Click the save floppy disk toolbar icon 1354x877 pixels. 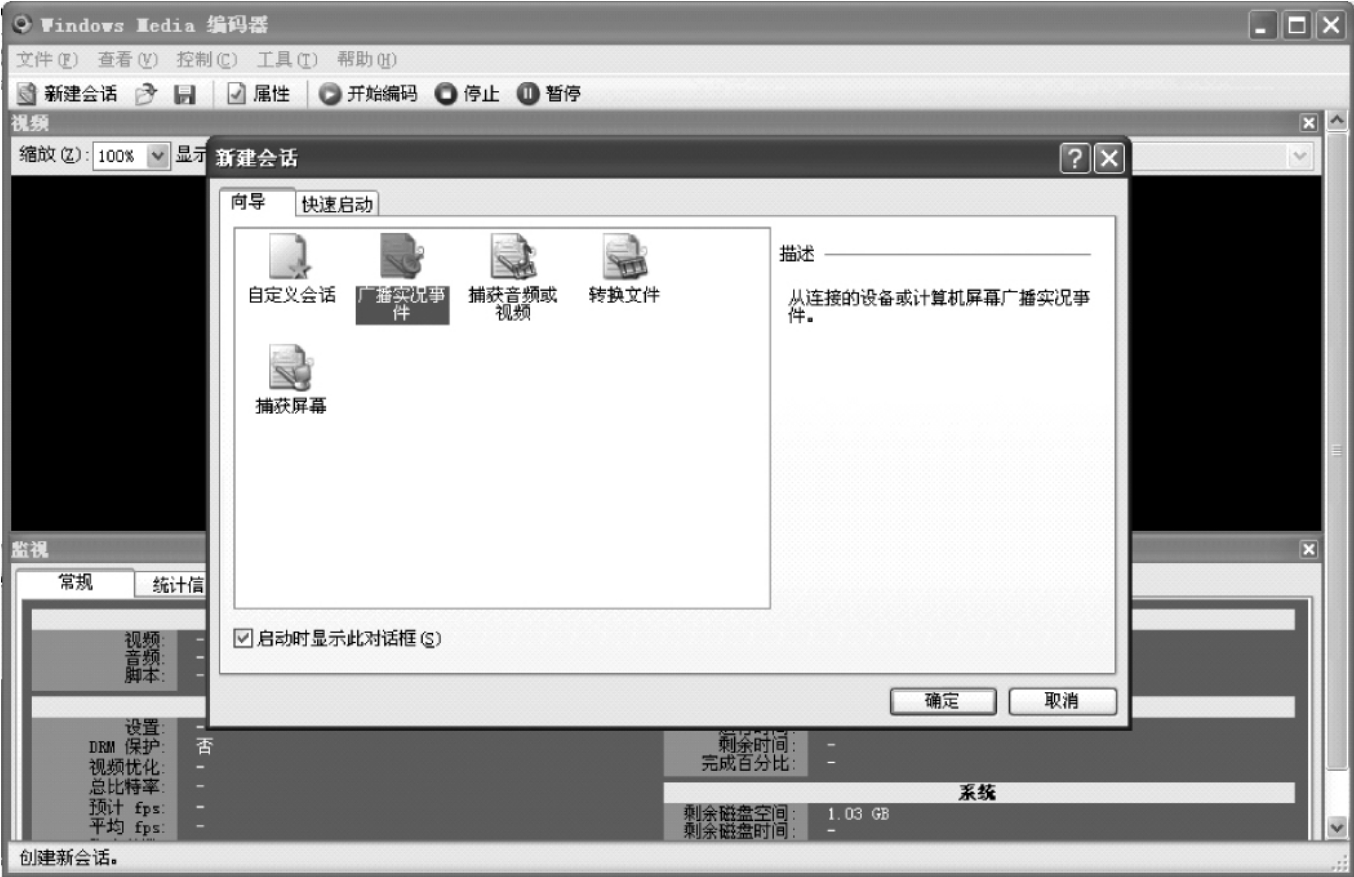[183, 94]
